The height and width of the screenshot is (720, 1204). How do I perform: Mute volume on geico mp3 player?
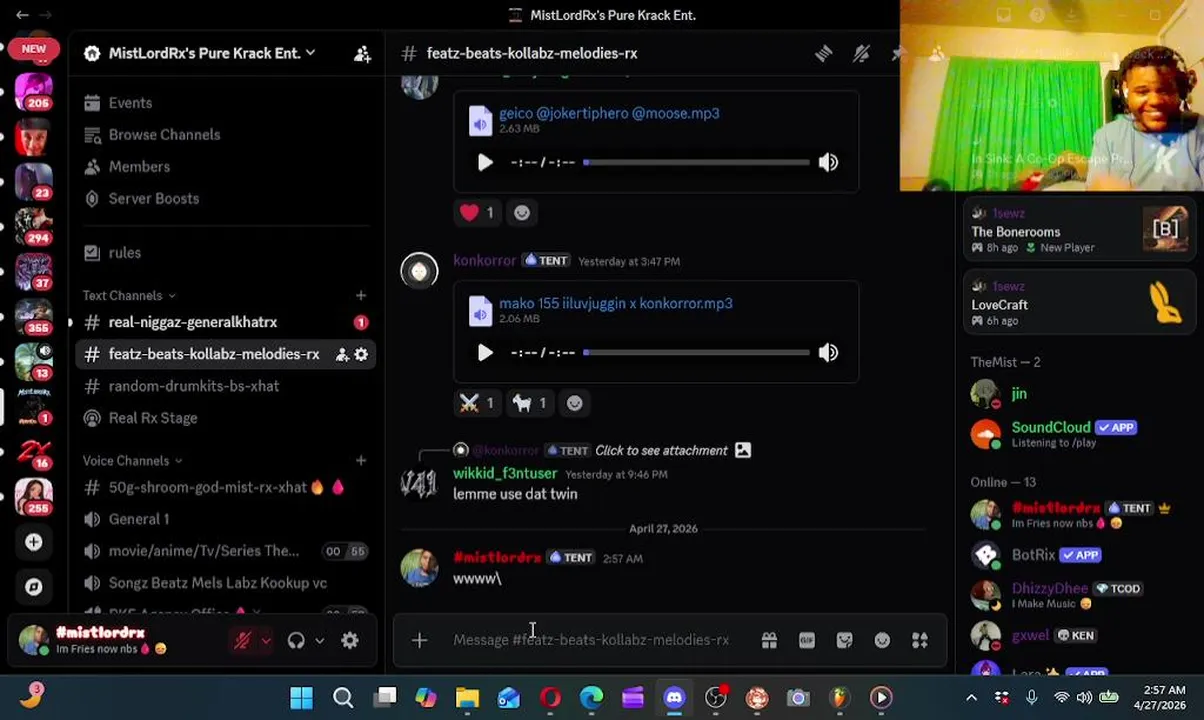point(828,162)
